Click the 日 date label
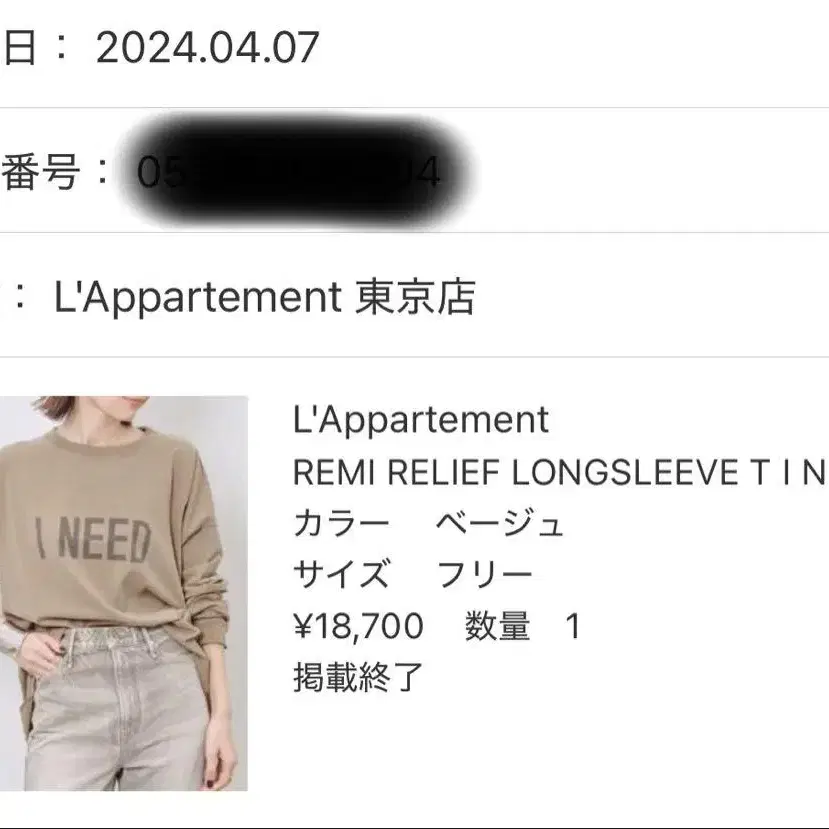829x829 pixels. [20, 48]
